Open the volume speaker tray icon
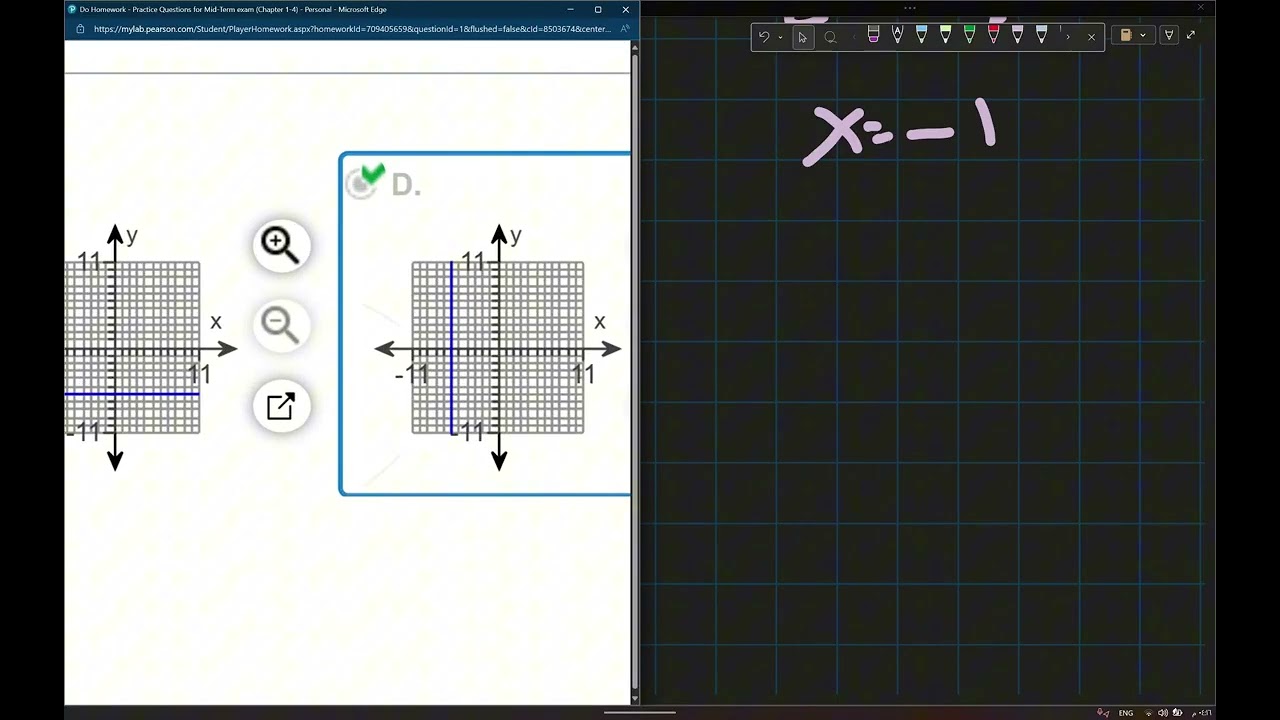1280x720 pixels. point(1162,713)
